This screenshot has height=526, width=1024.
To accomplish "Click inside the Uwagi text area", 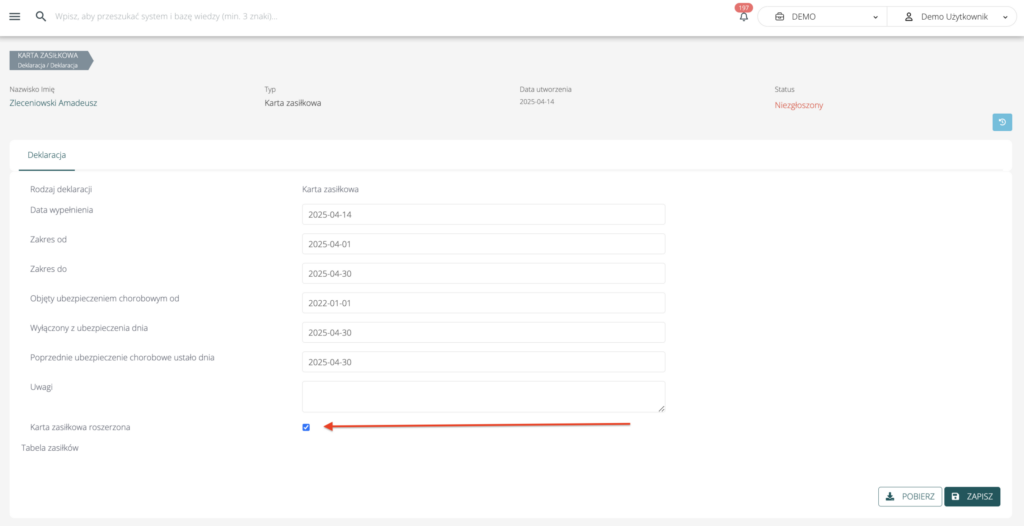I will 483,396.
